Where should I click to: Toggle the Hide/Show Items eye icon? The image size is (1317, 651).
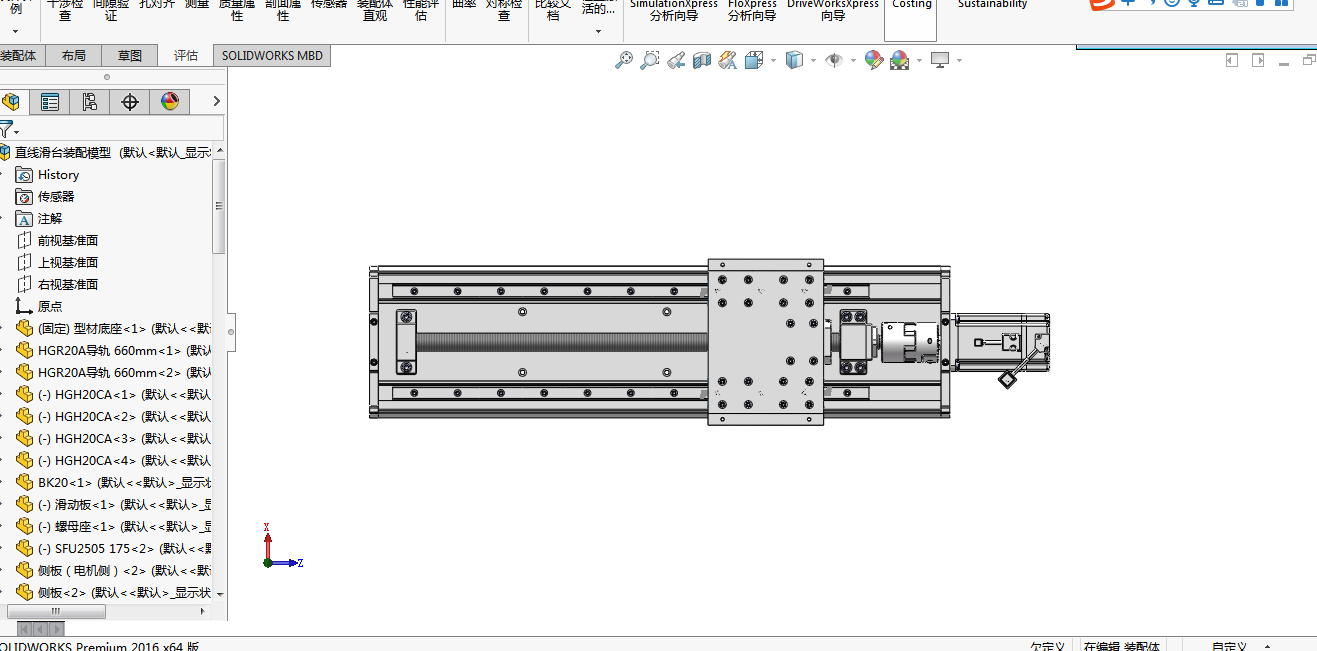click(833, 60)
